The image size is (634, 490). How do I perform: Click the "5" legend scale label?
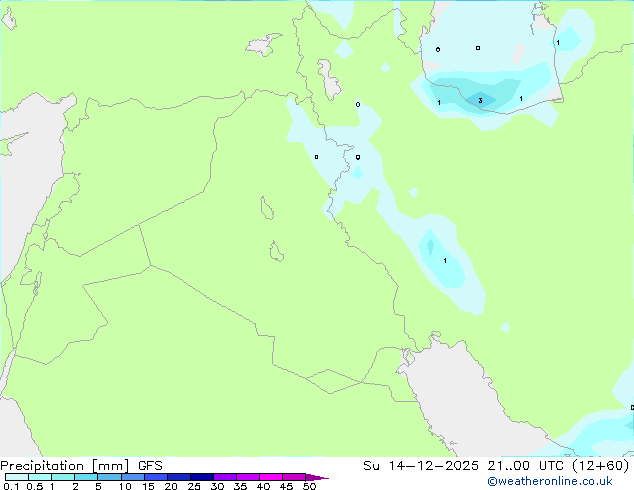(x=98, y=486)
